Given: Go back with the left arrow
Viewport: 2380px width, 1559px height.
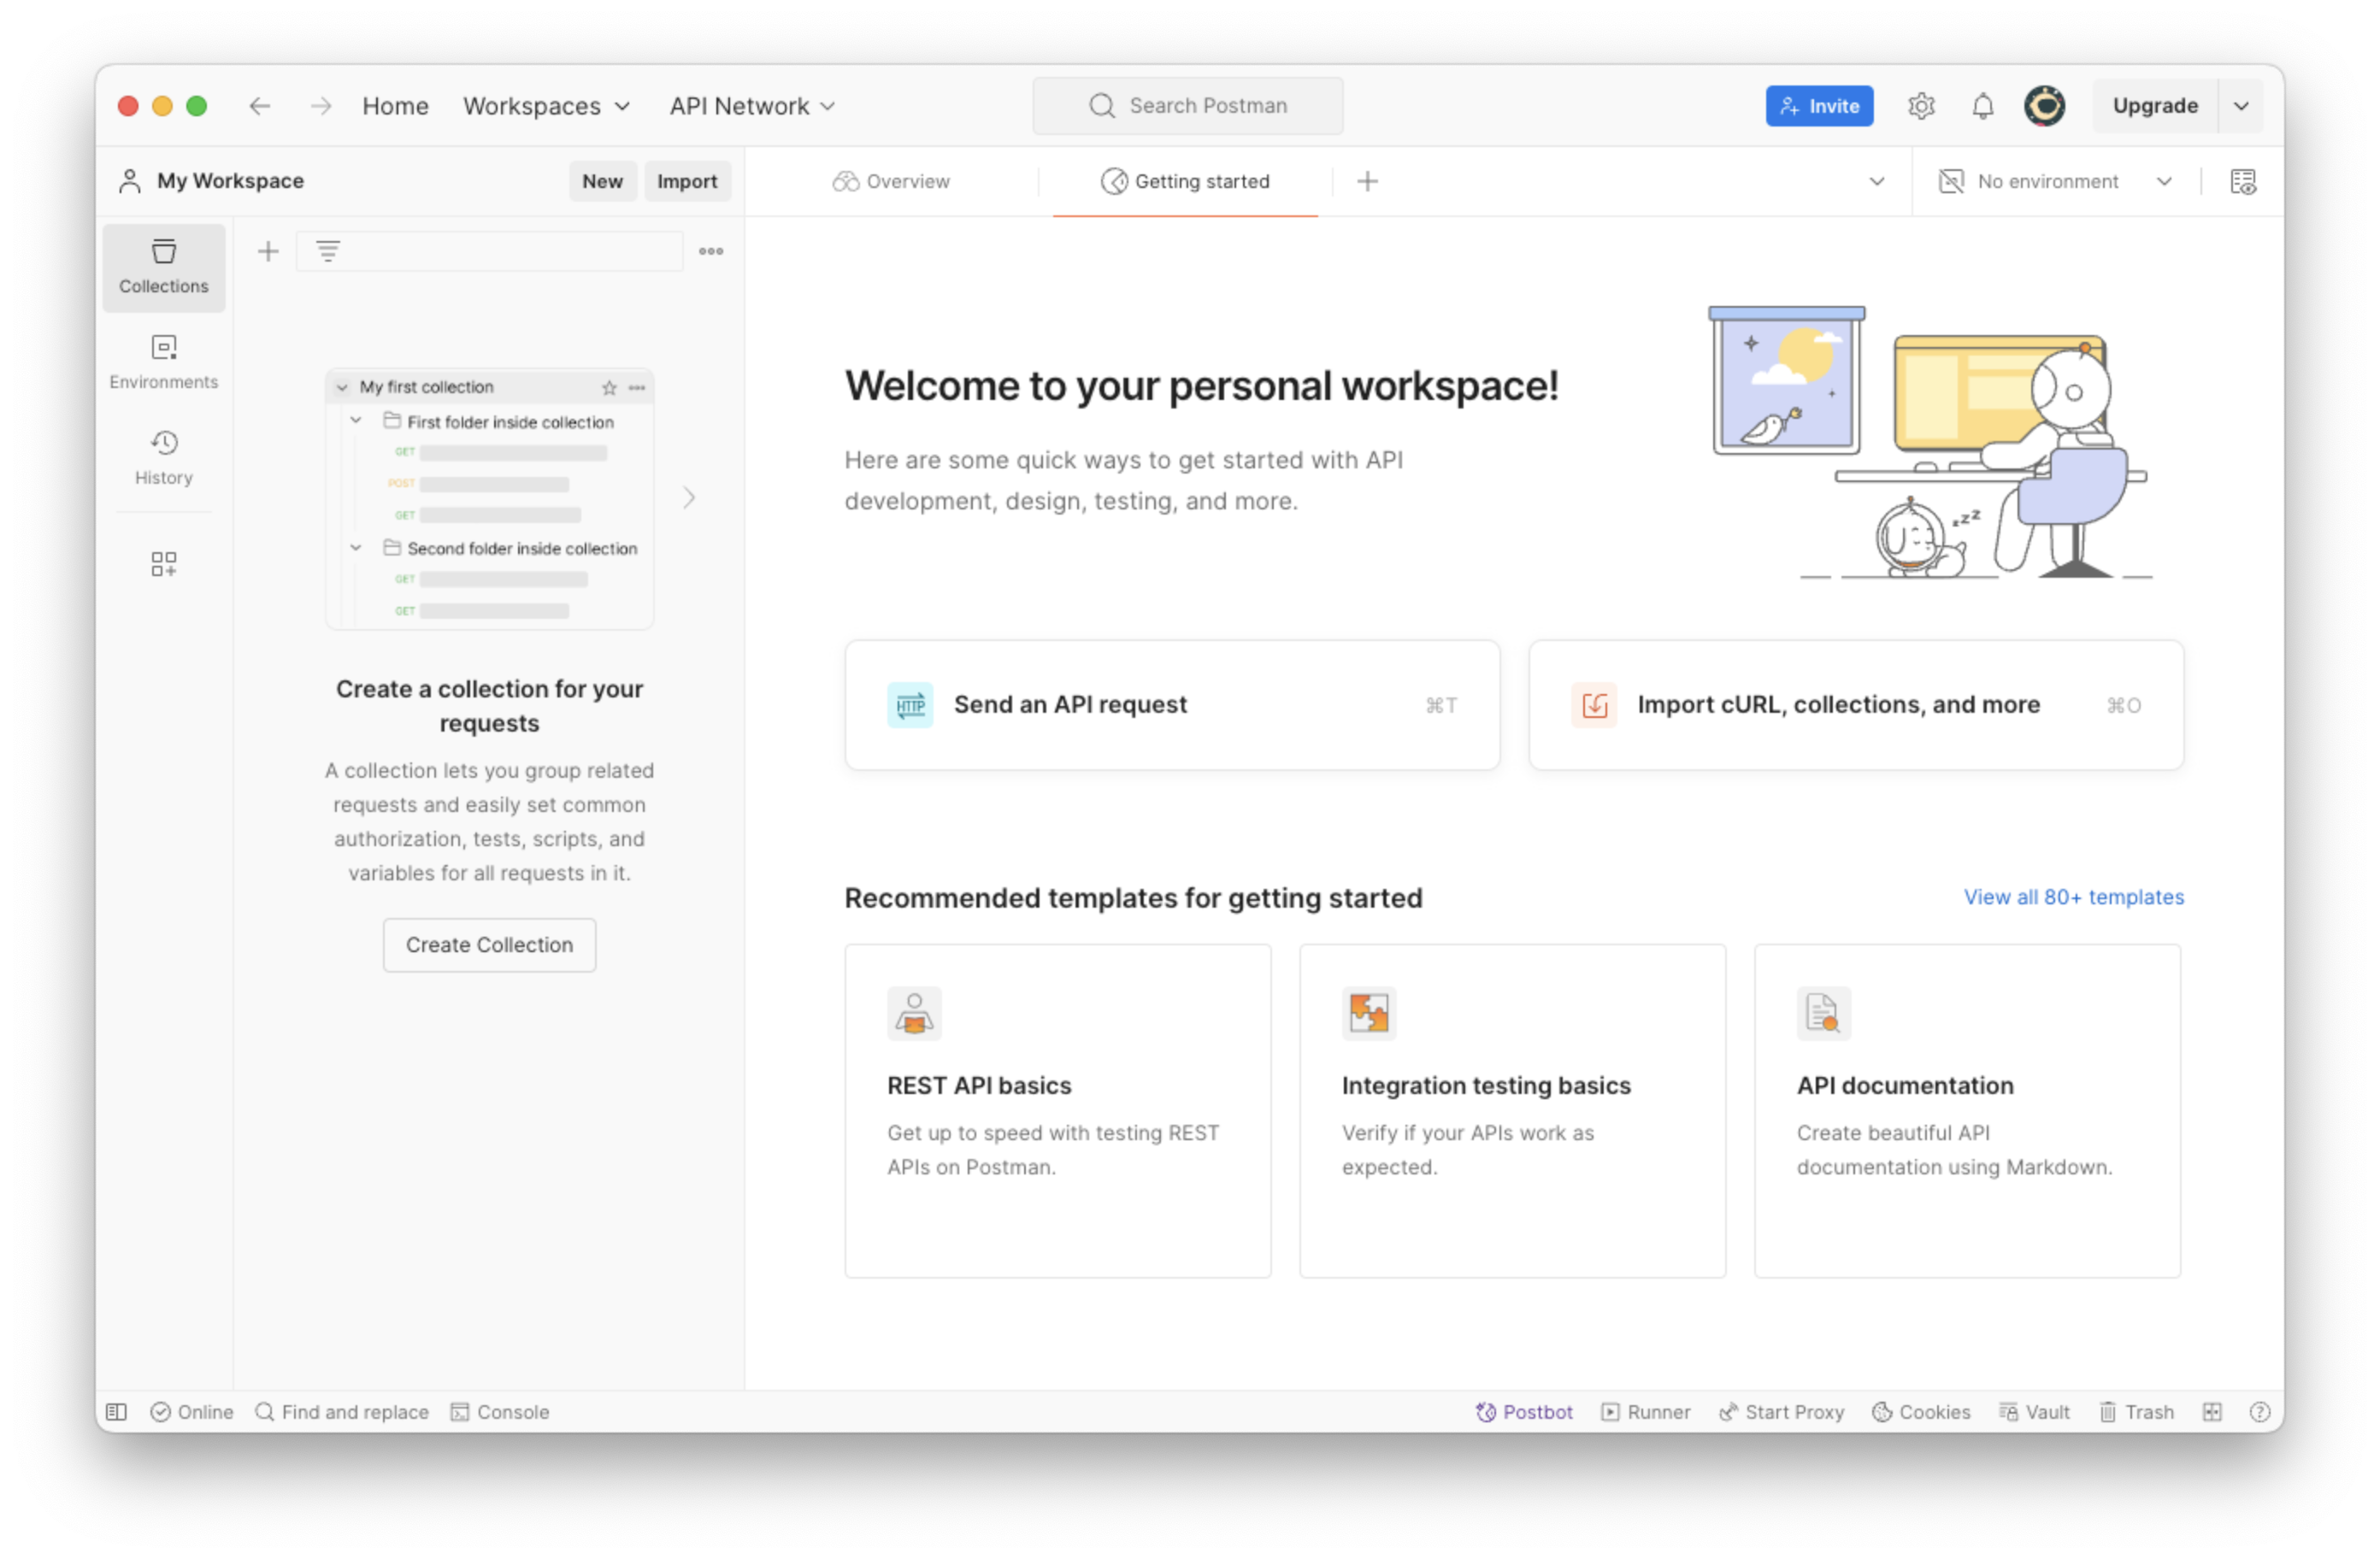Looking at the screenshot, I should (x=260, y=106).
